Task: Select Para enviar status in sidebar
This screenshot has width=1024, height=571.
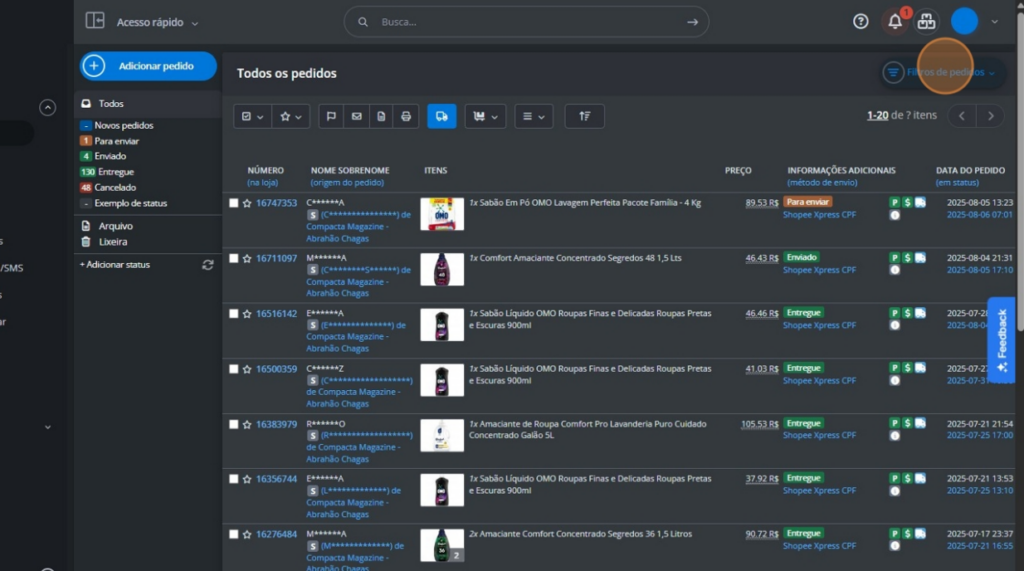Action: (x=116, y=141)
